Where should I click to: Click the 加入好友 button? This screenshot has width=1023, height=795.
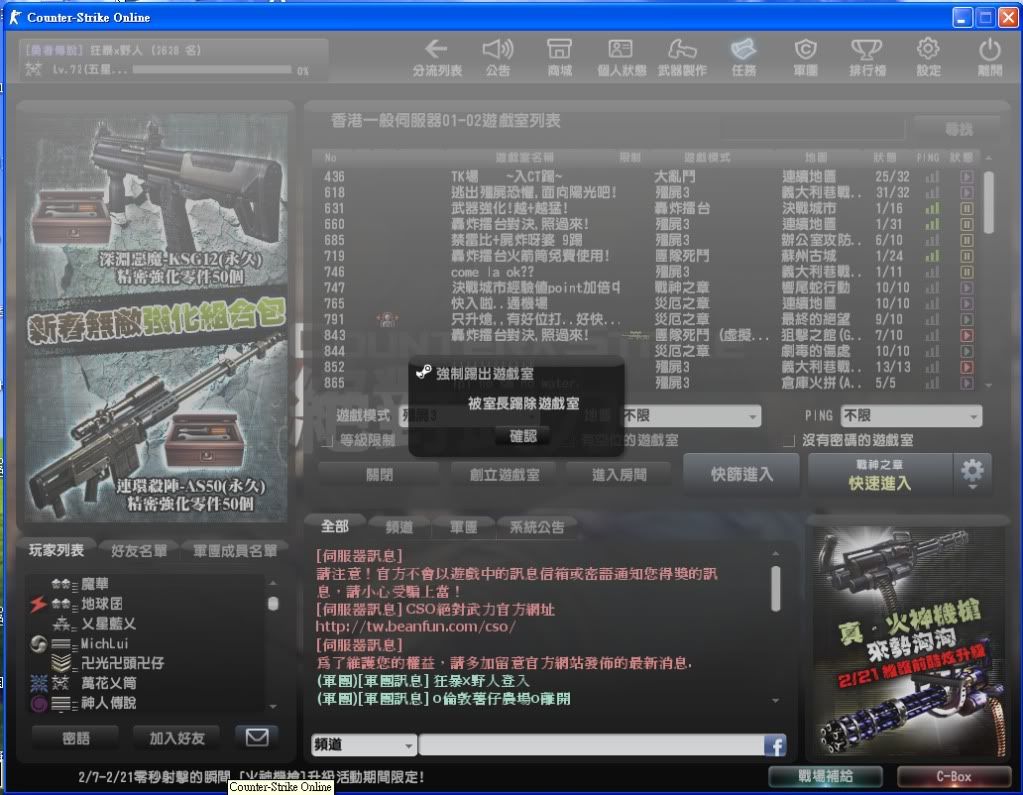[177, 738]
